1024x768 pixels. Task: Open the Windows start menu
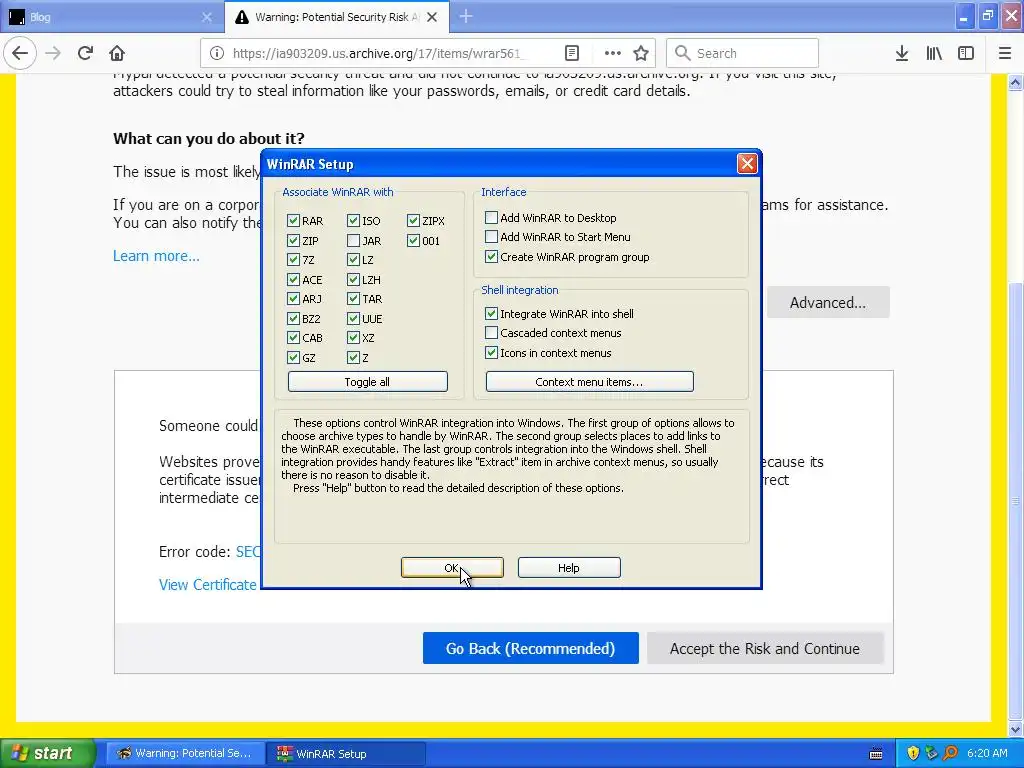[47, 753]
